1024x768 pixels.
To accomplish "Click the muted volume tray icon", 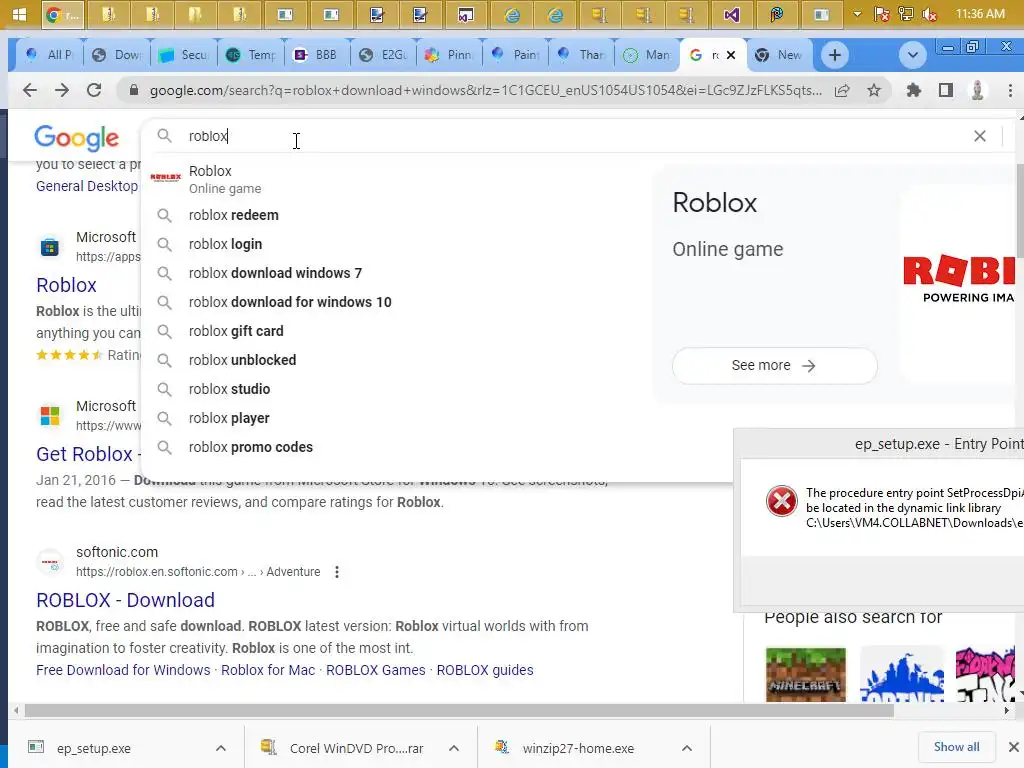I will click(930, 14).
